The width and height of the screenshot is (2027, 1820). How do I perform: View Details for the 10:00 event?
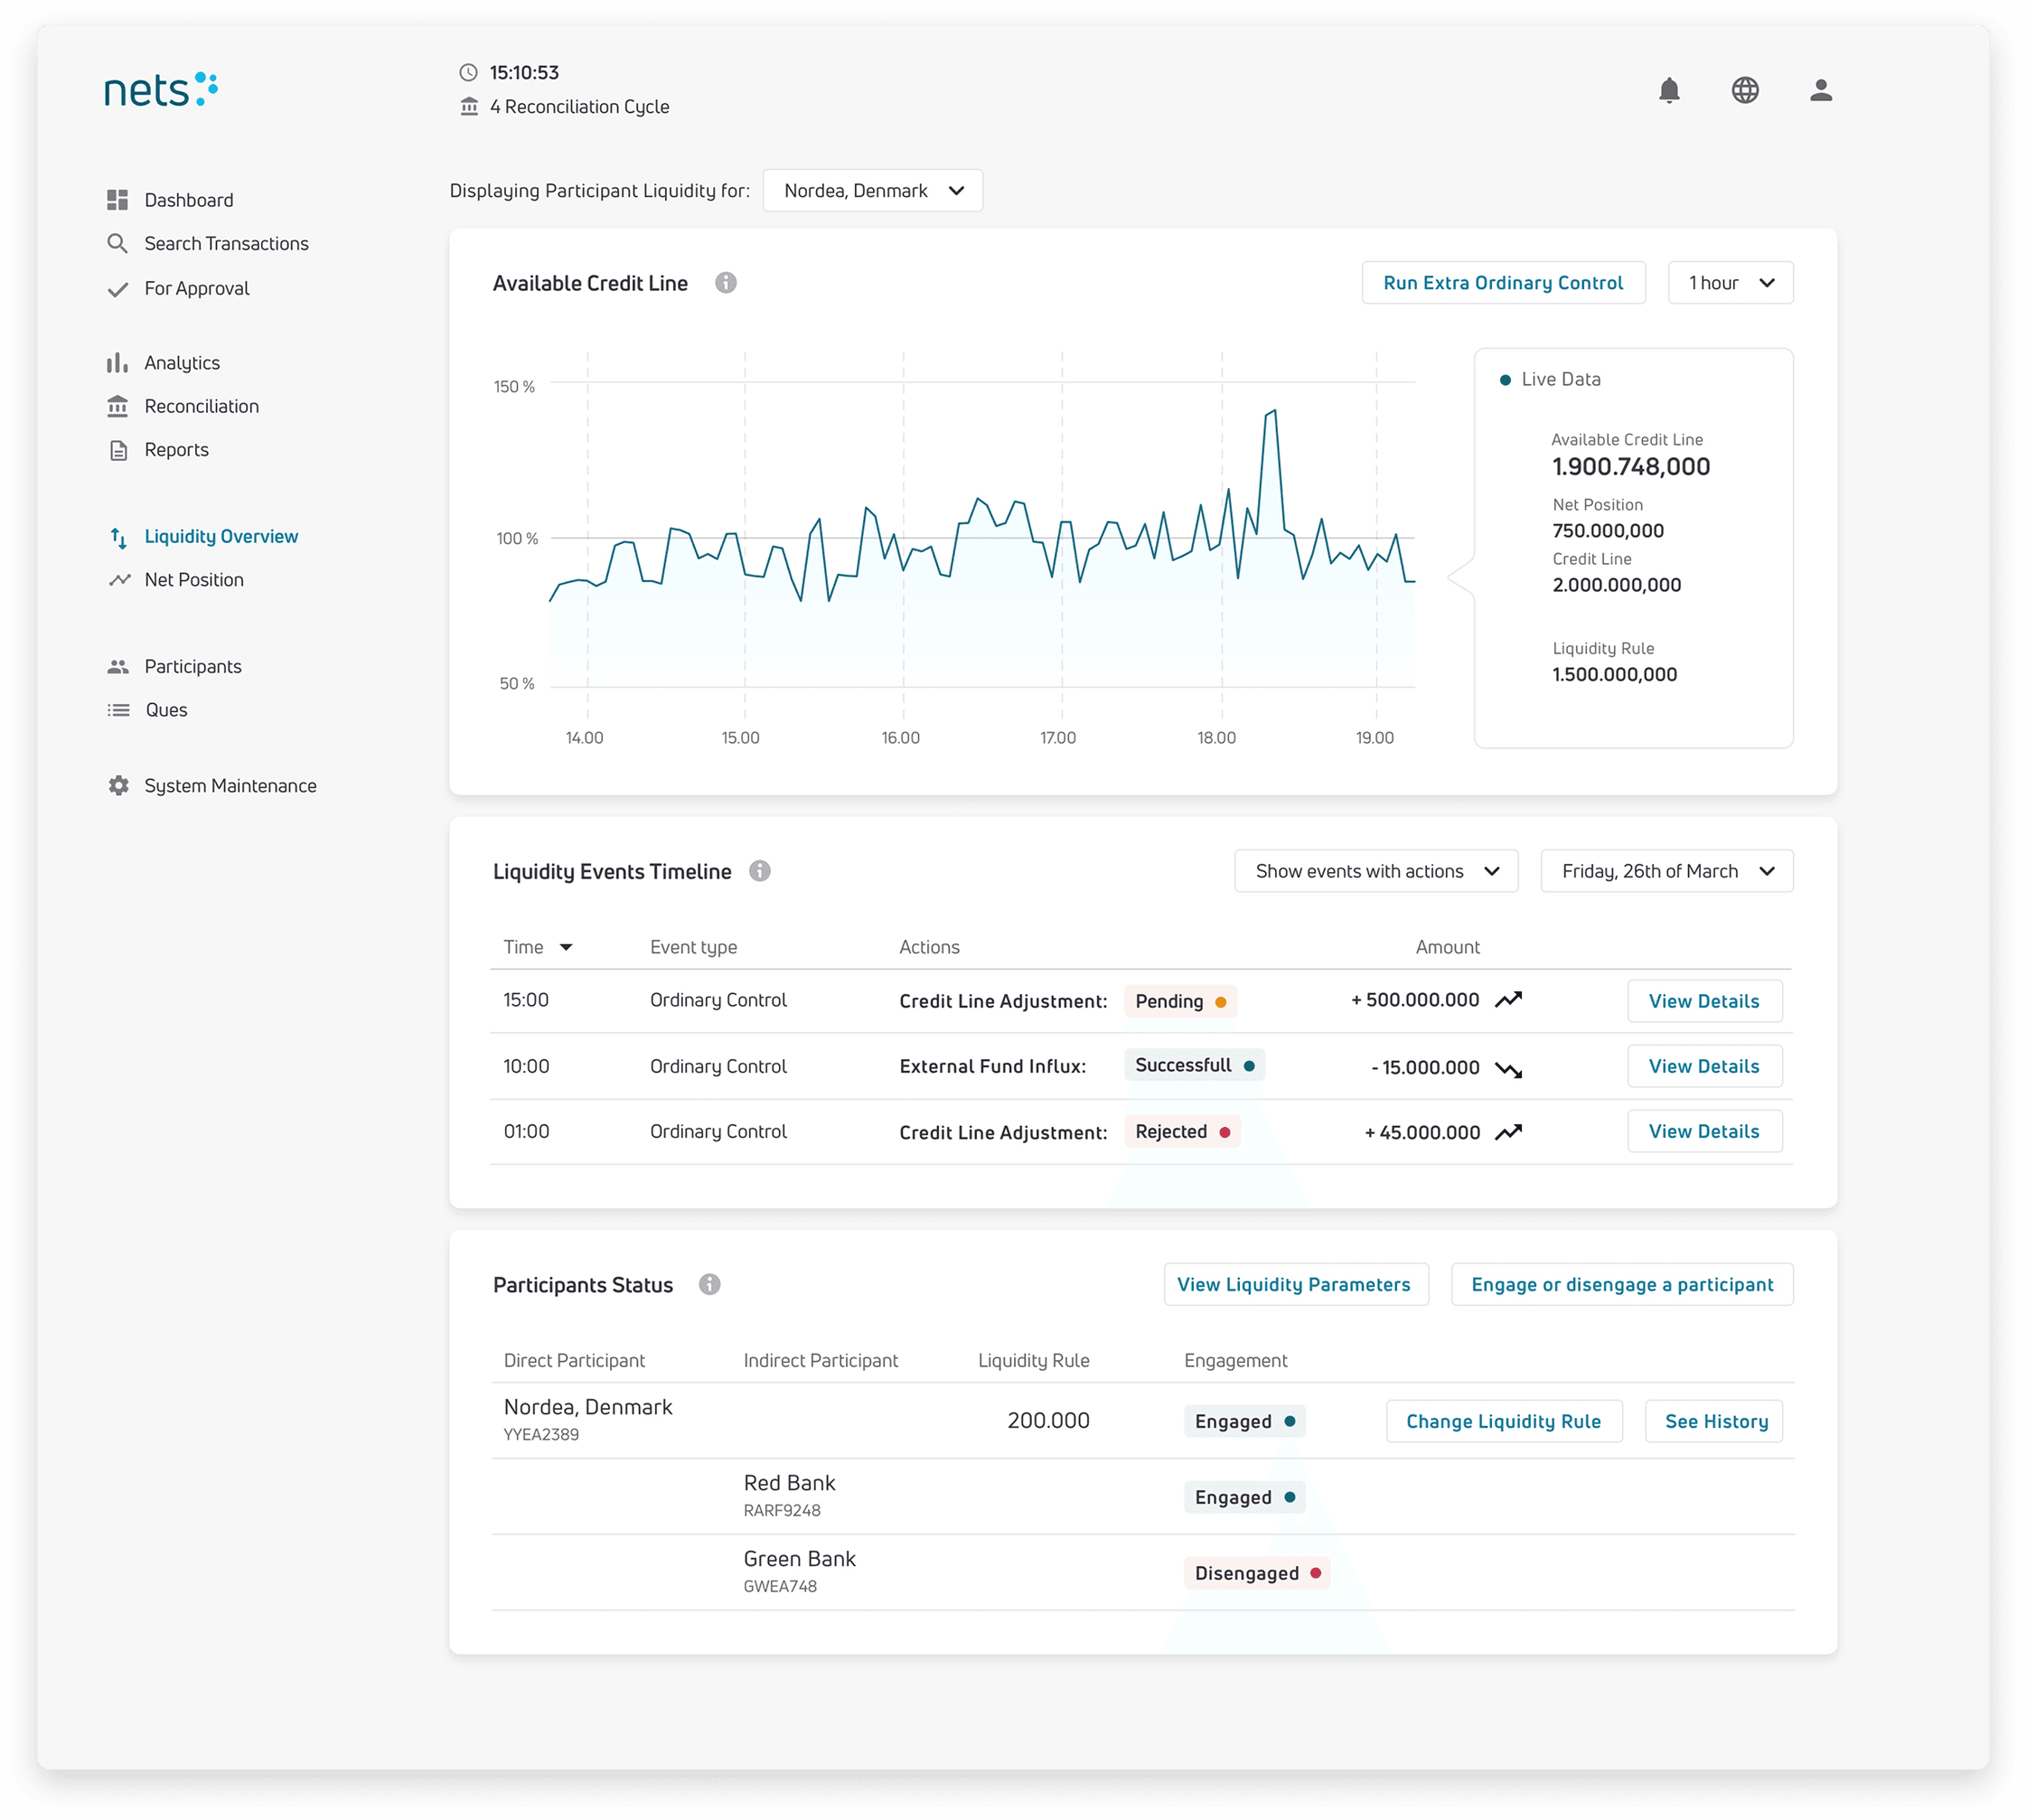(1704, 1066)
